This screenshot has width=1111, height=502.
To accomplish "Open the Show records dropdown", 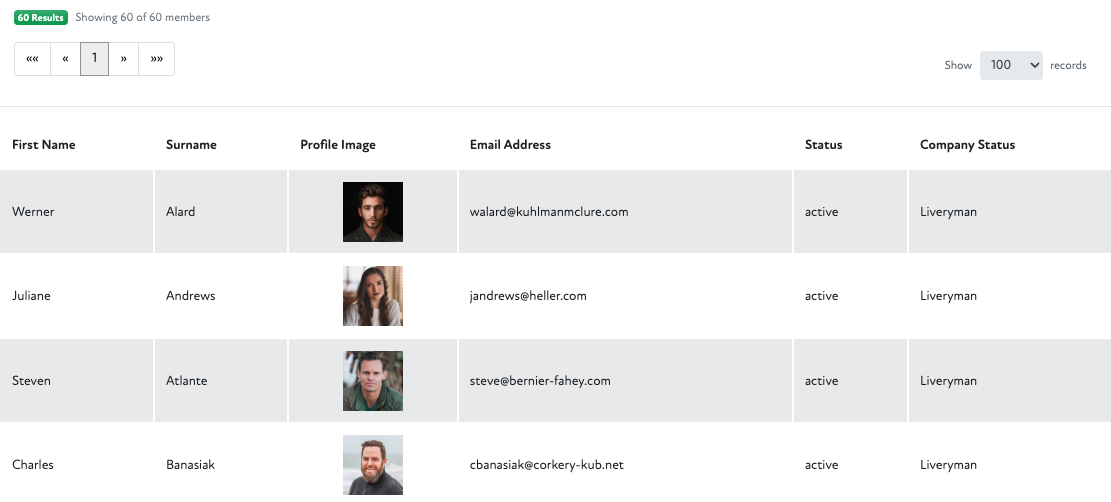I will pyautogui.click(x=1011, y=65).
